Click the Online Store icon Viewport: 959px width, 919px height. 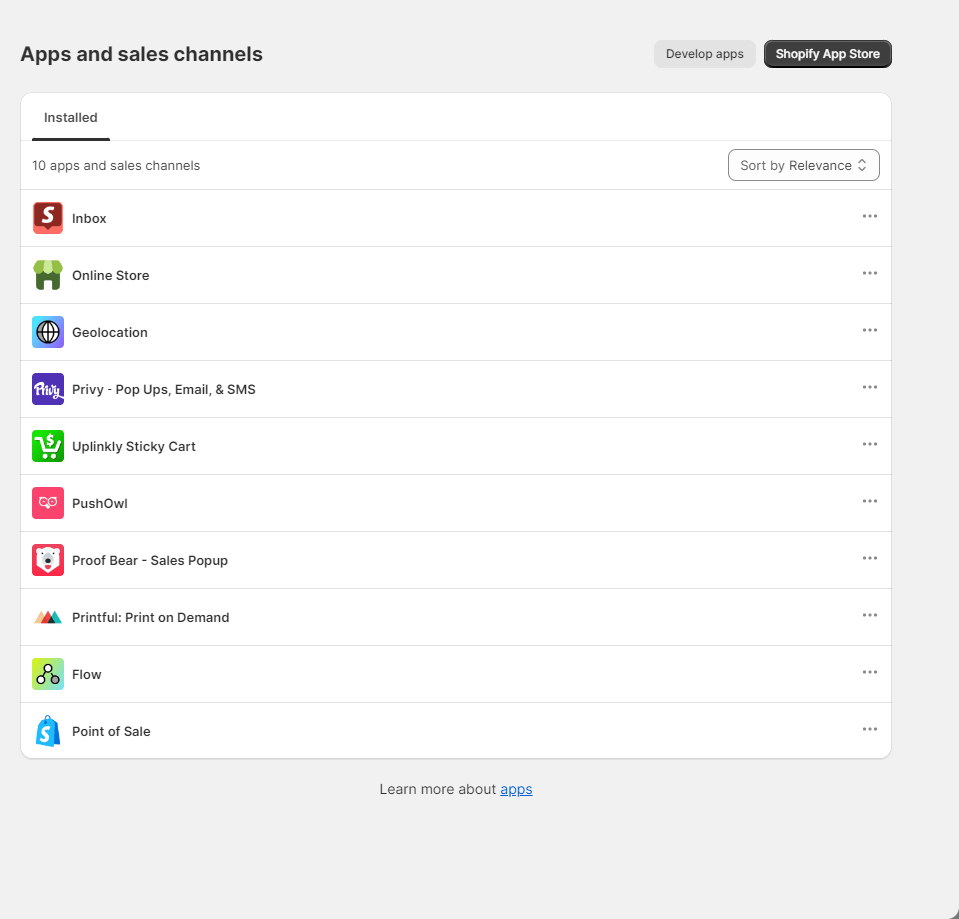point(48,275)
